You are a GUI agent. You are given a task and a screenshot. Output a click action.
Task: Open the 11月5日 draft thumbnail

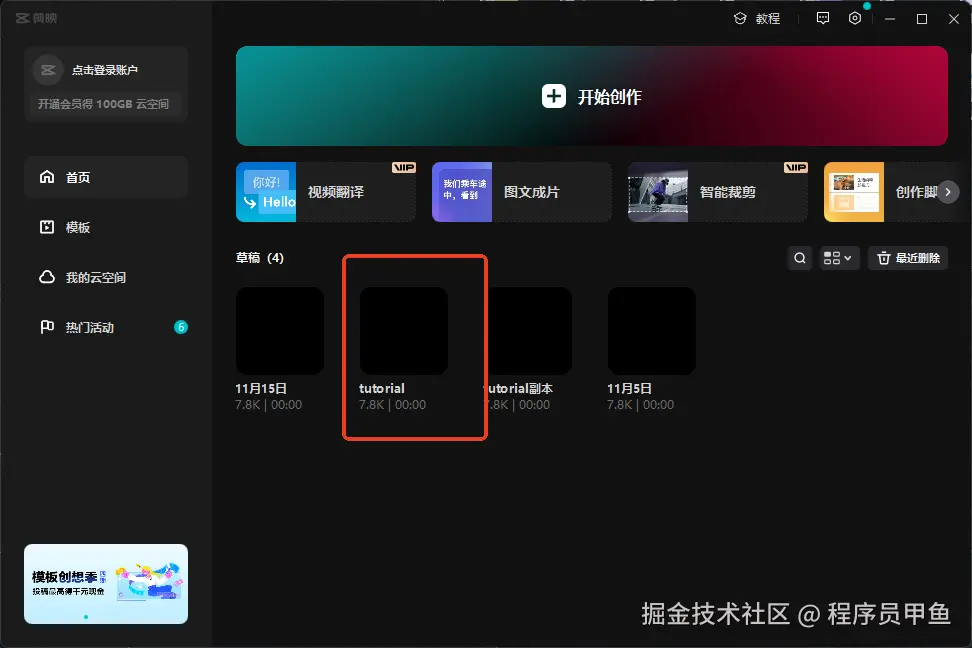pyautogui.click(x=652, y=331)
